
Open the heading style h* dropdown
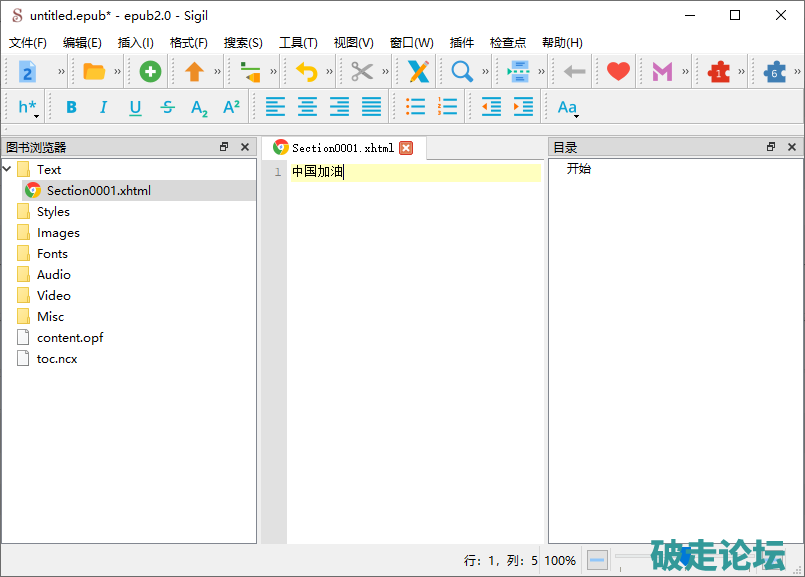point(28,107)
